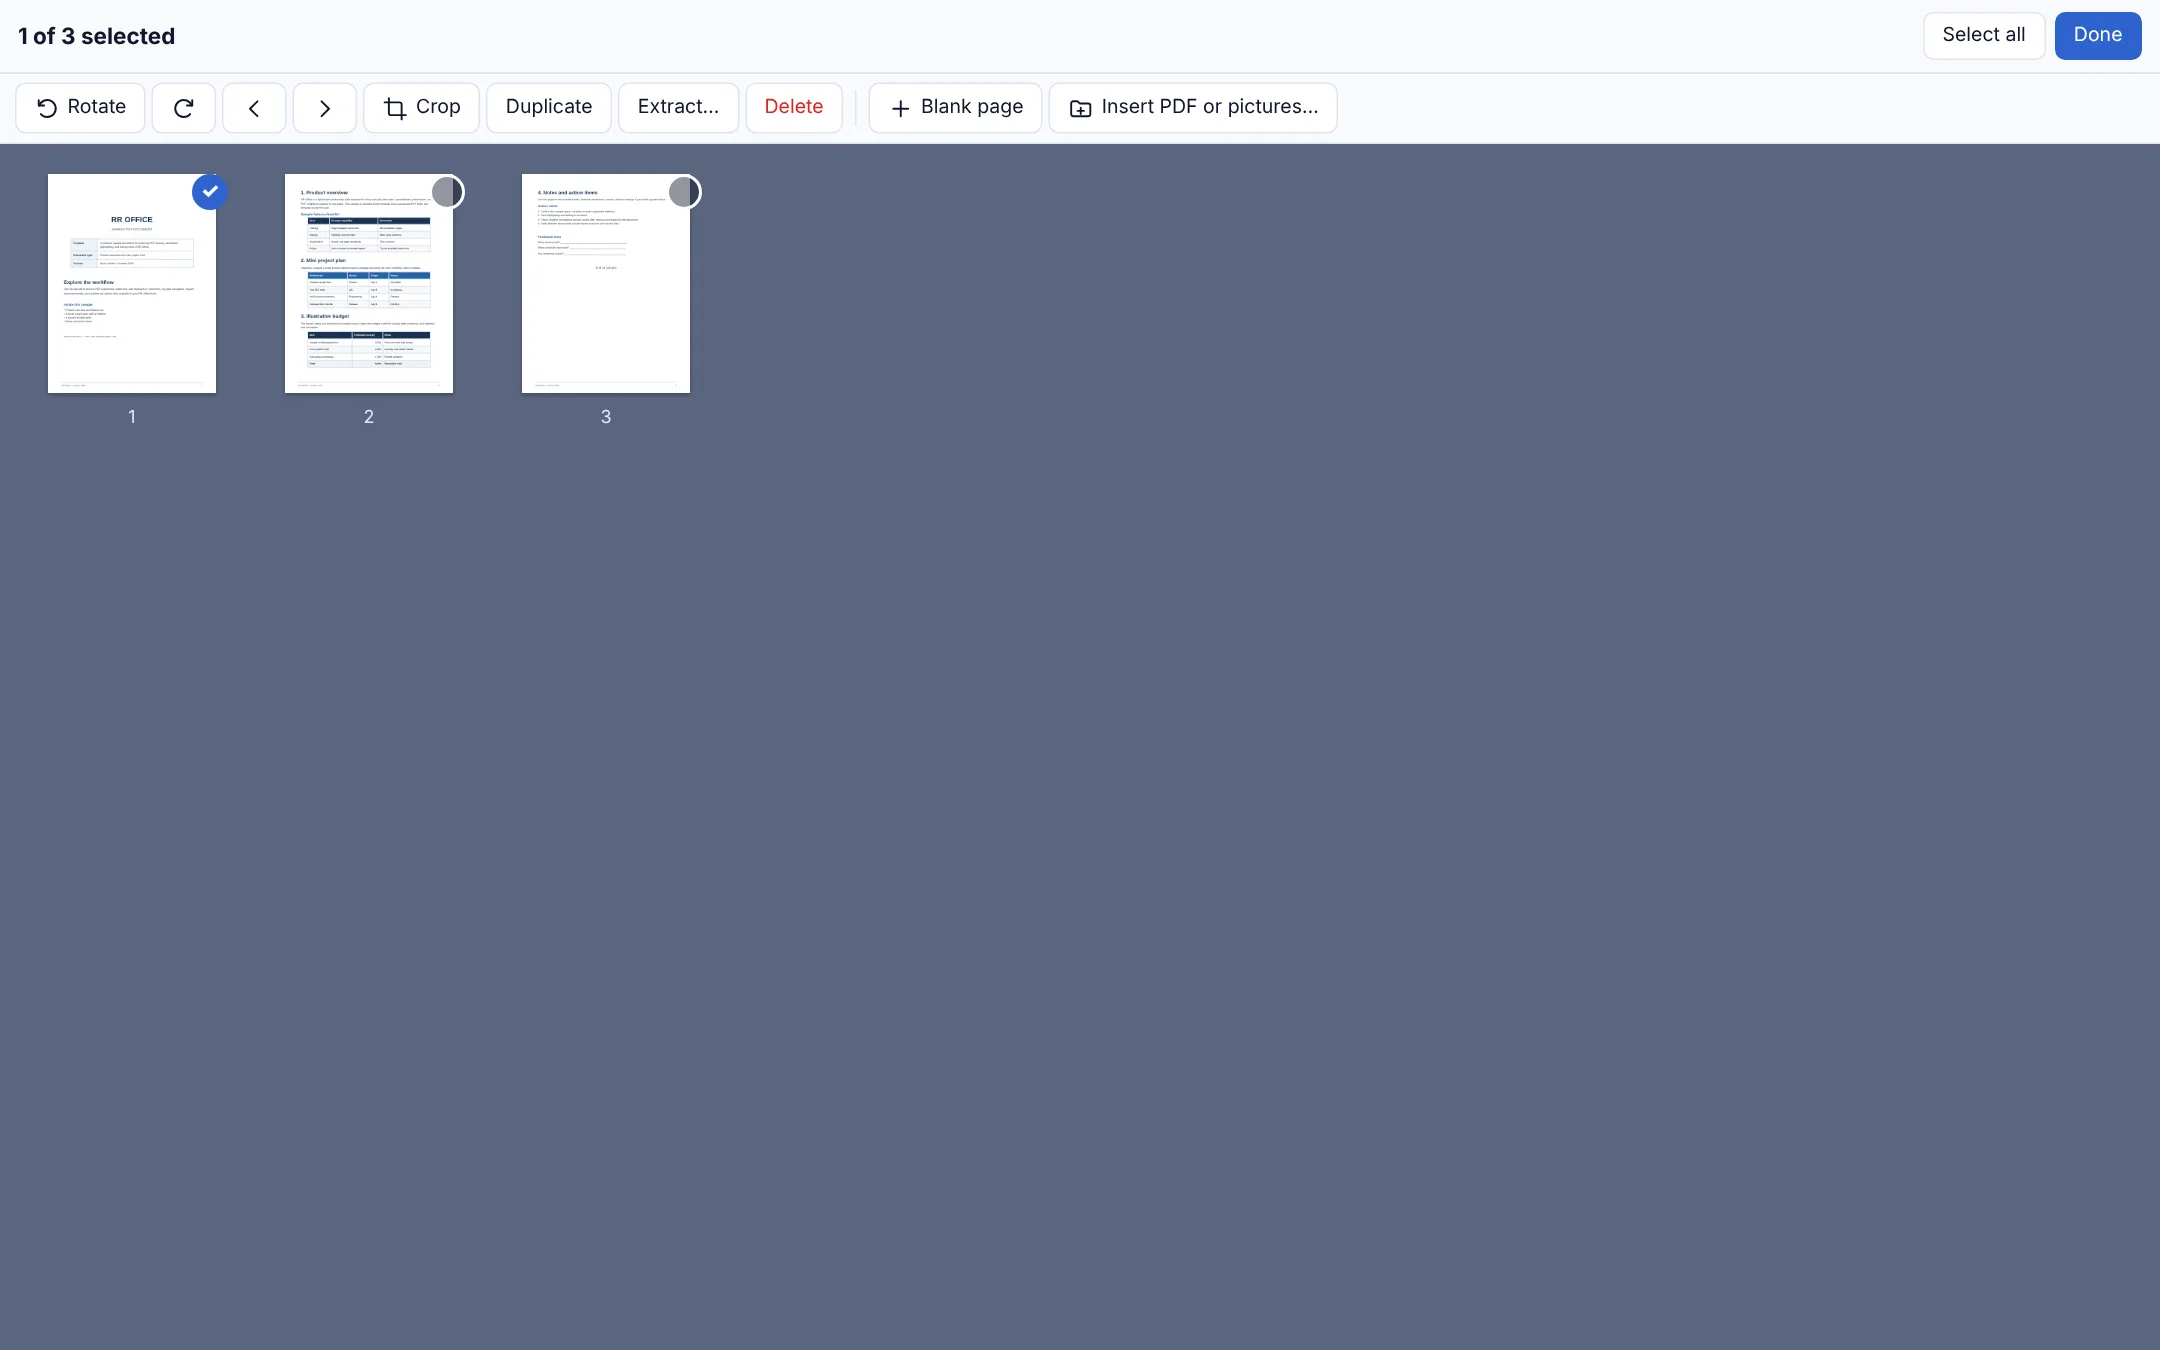Click page number label 3
The image size is (2160, 1350).
[606, 417]
